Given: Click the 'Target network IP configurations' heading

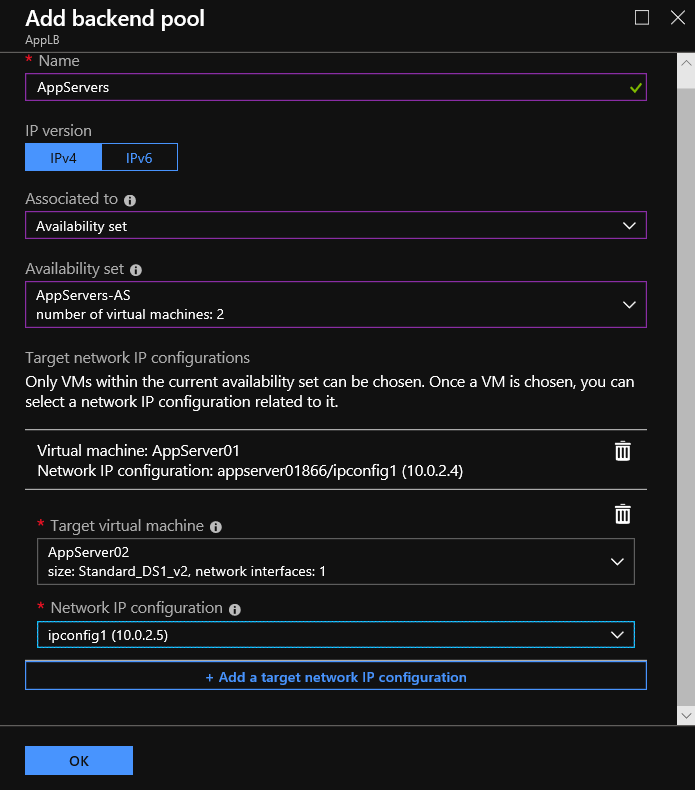Looking at the screenshot, I should [x=138, y=358].
